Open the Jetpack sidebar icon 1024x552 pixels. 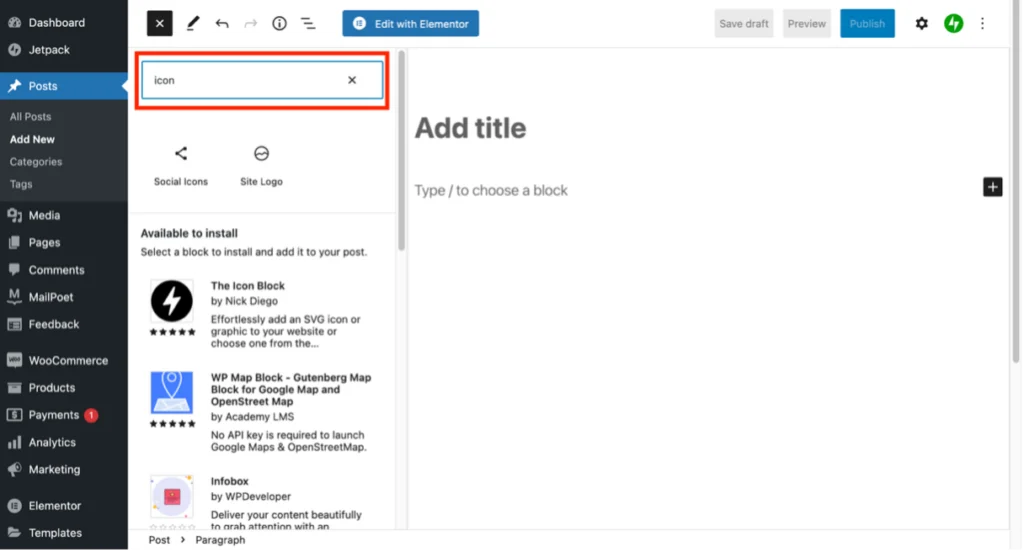pos(953,24)
